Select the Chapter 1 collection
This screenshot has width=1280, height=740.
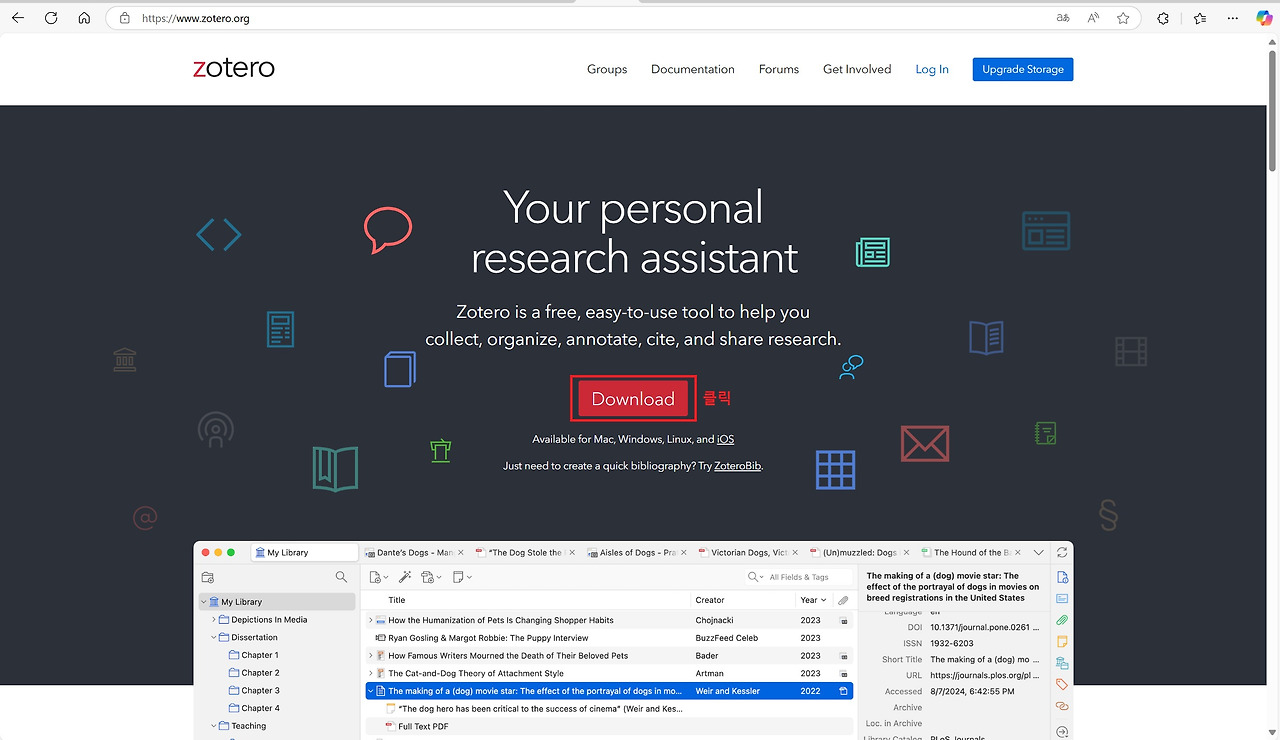[x=260, y=655]
